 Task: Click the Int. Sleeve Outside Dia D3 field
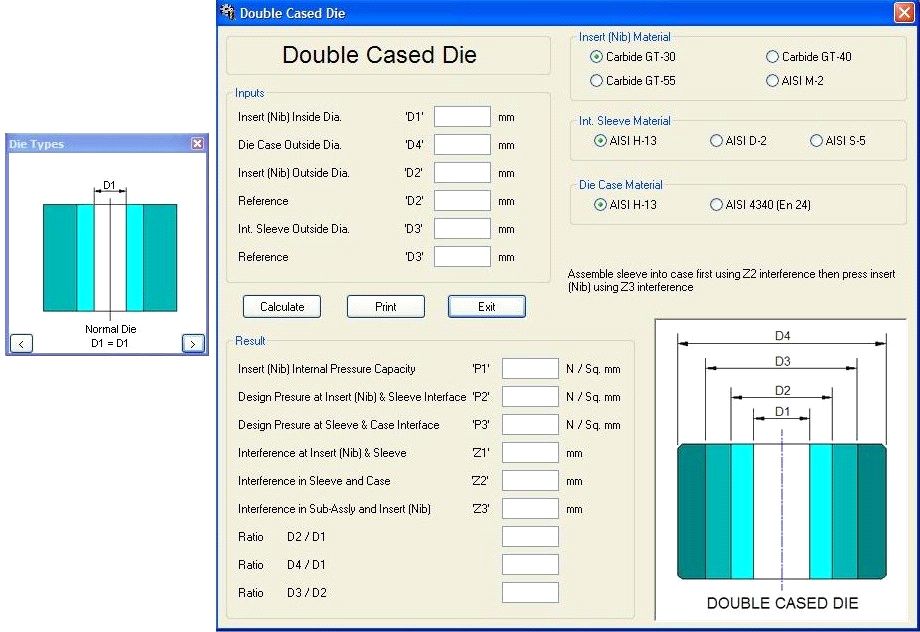462,229
